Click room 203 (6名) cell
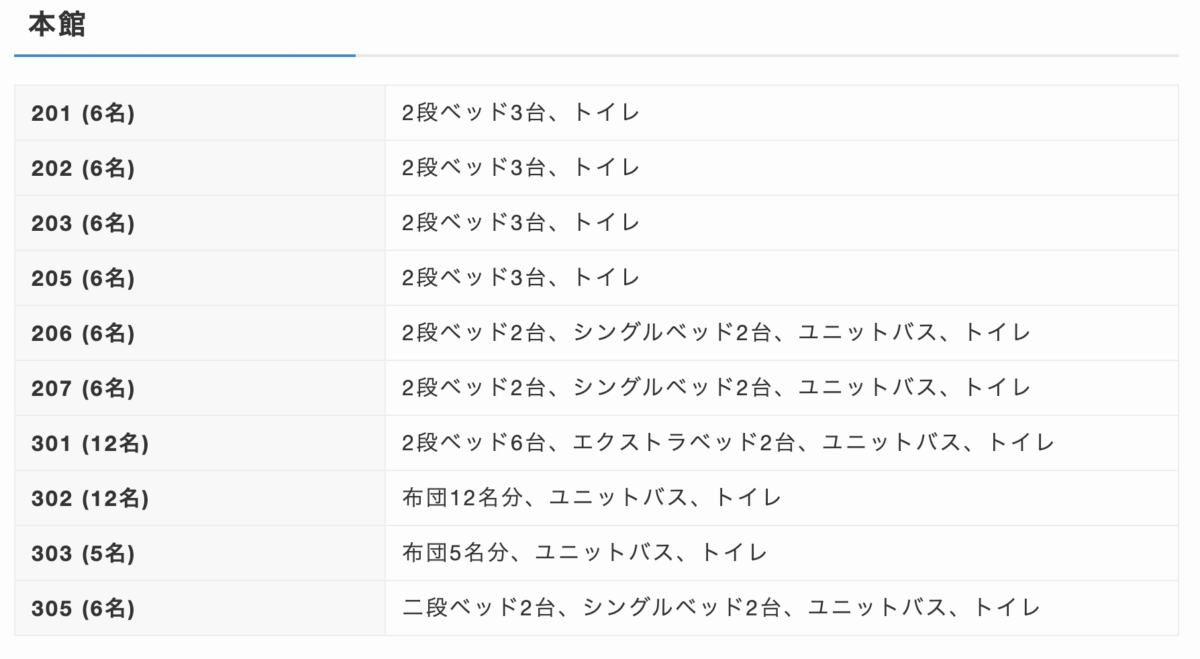 point(83,224)
